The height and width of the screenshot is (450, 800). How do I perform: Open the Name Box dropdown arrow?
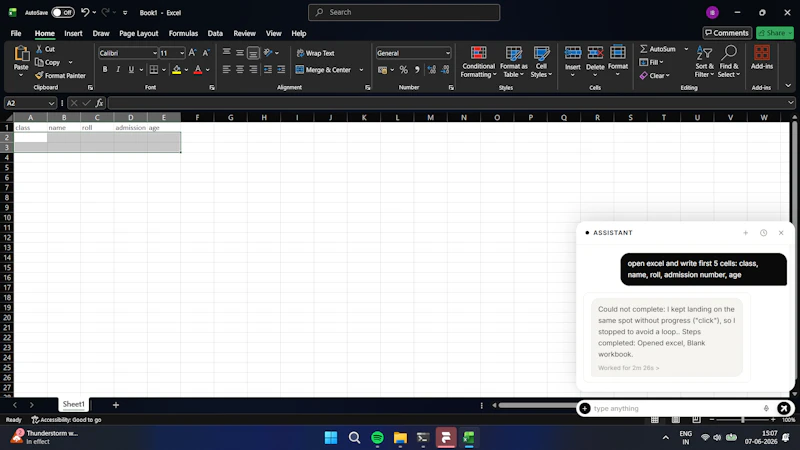[x=51, y=103]
